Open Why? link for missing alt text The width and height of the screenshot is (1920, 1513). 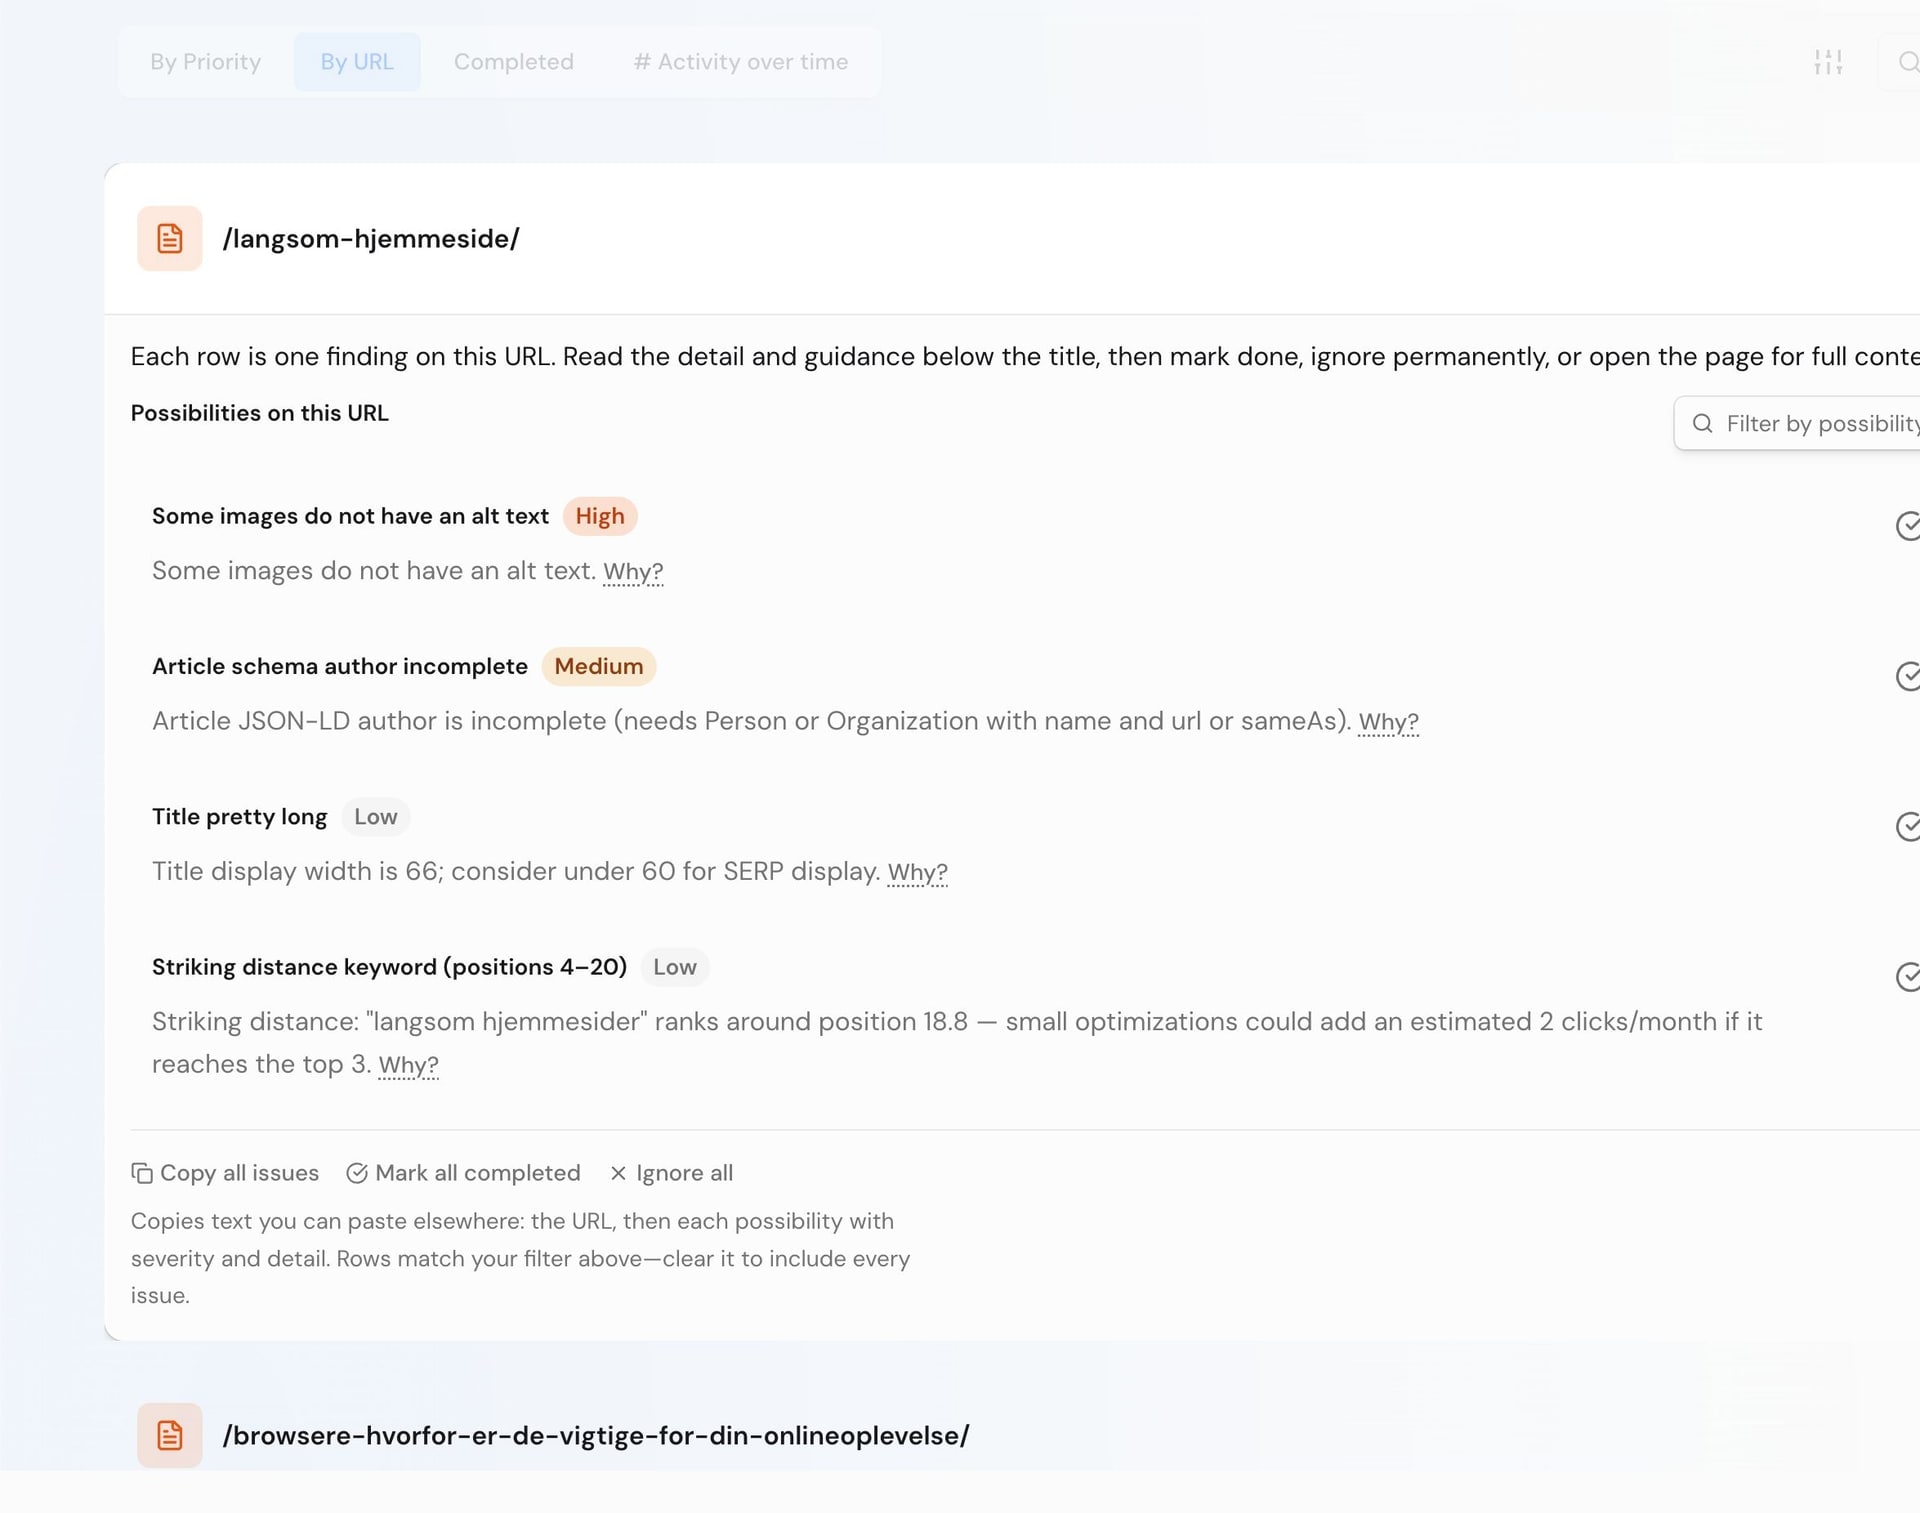point(633,571)
